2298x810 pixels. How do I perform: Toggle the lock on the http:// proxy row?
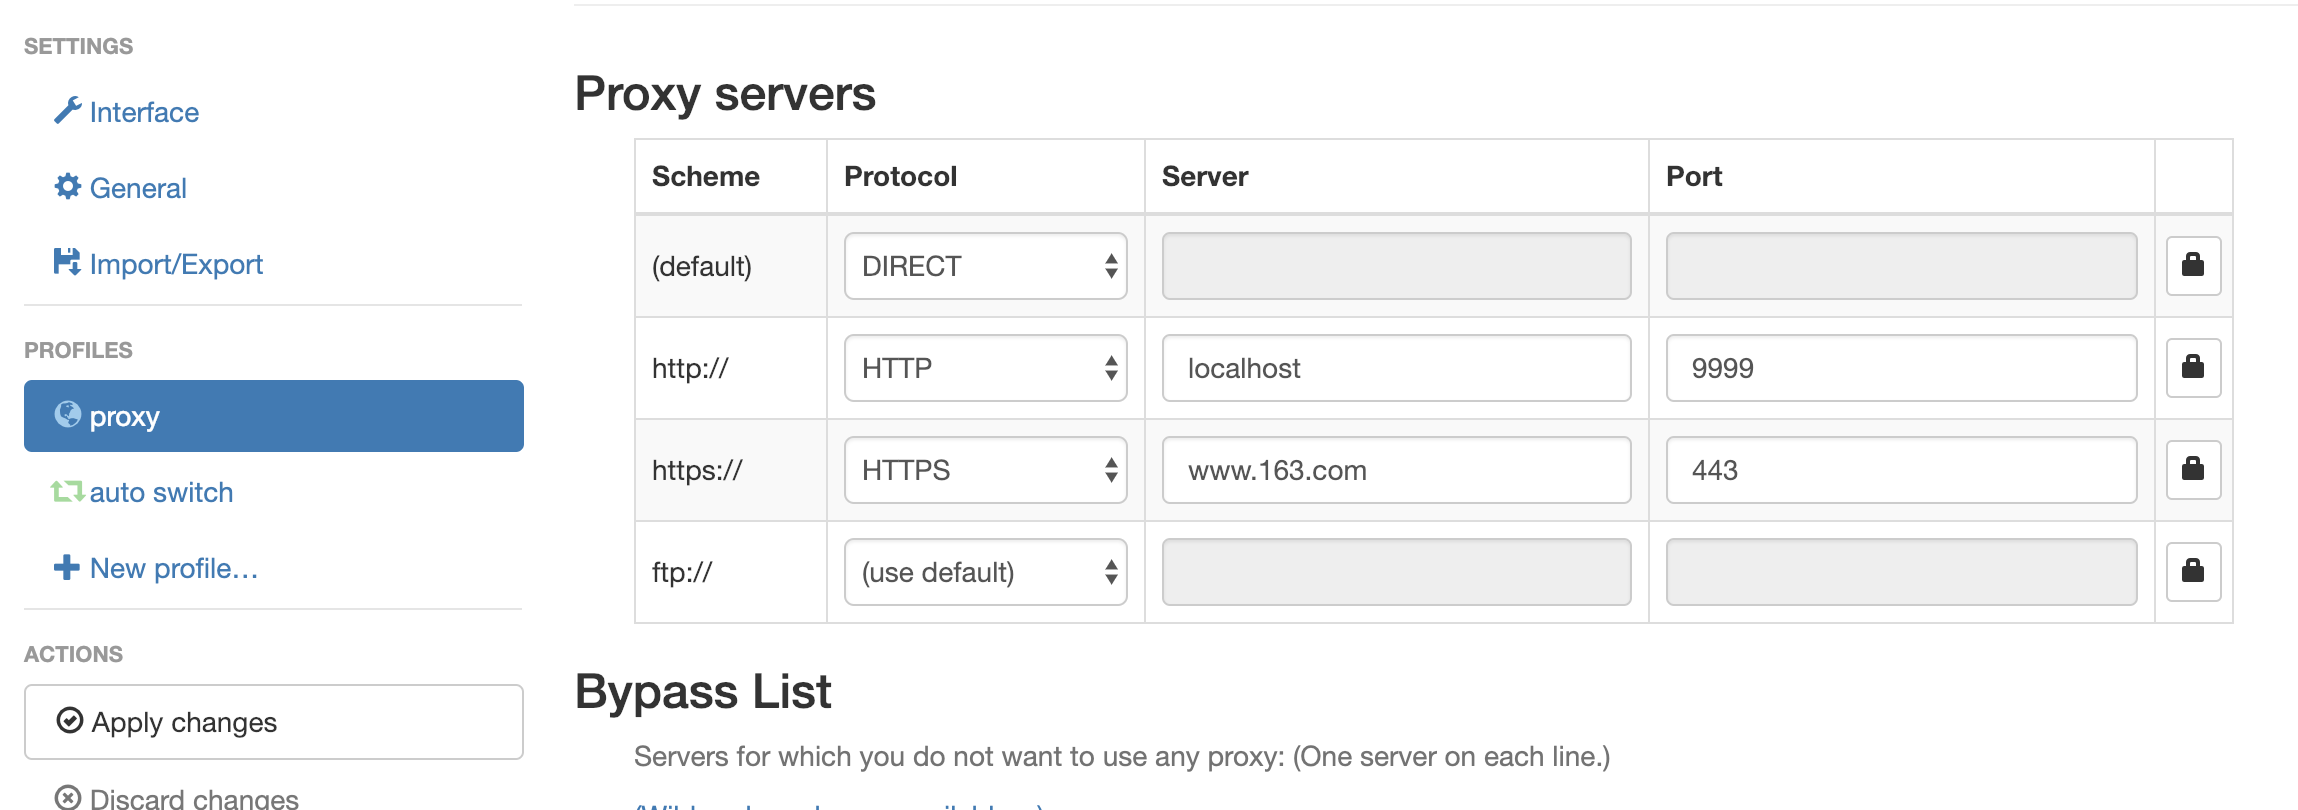[x=2192, y=368]
